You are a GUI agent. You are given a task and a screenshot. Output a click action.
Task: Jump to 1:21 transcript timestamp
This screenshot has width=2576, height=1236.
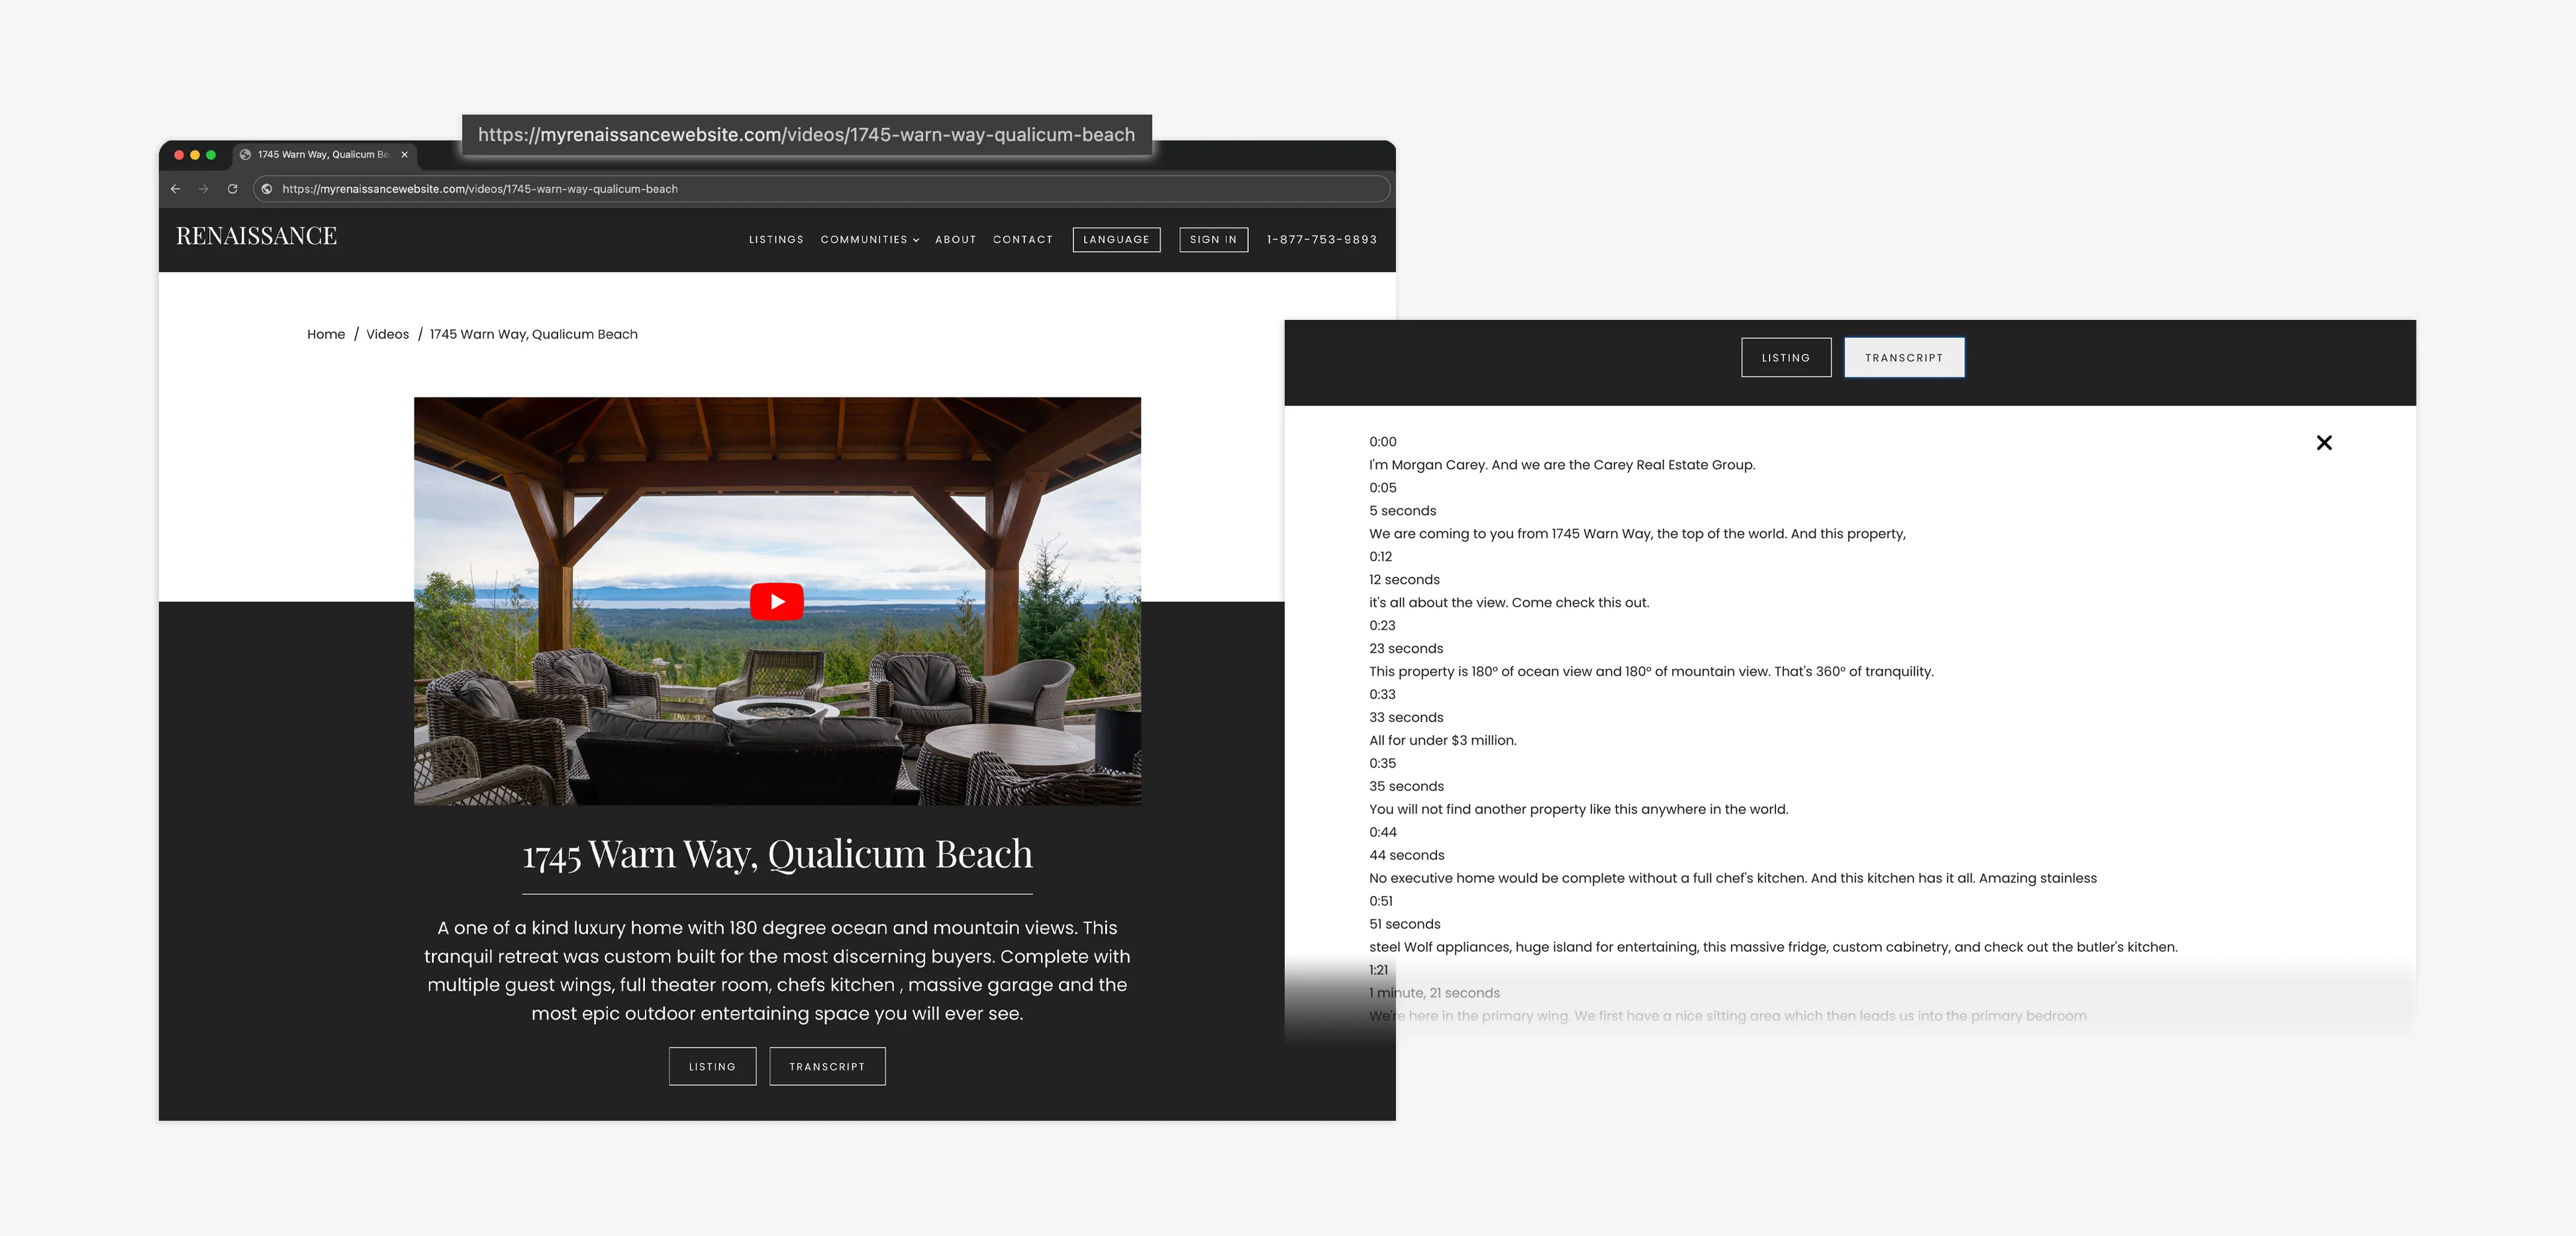point(1379,970)
